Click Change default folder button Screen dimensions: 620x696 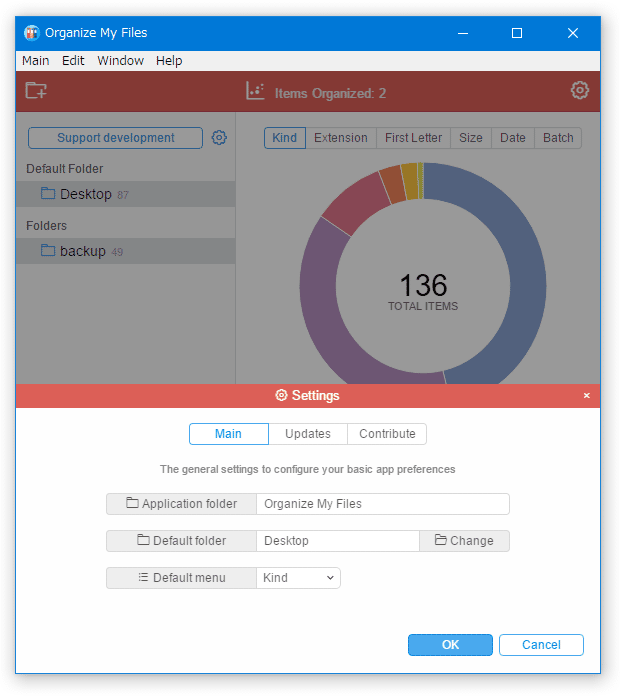click(464, 541)
